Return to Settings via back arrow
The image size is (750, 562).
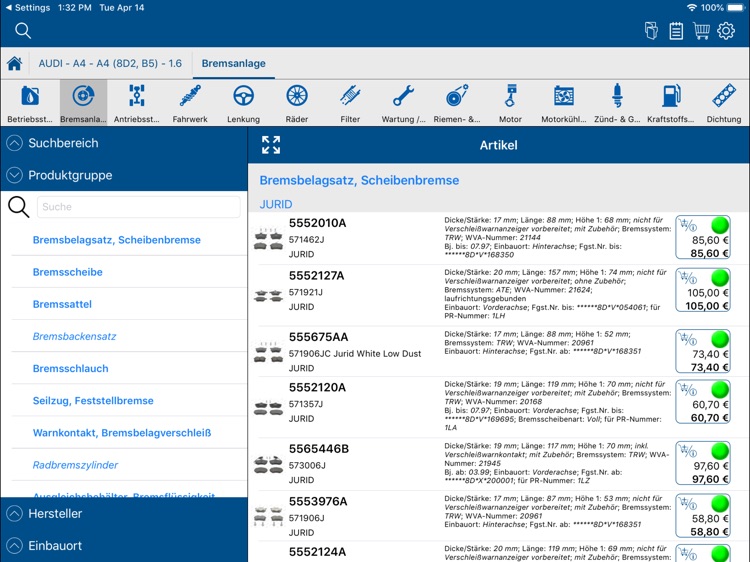(27, 8)
